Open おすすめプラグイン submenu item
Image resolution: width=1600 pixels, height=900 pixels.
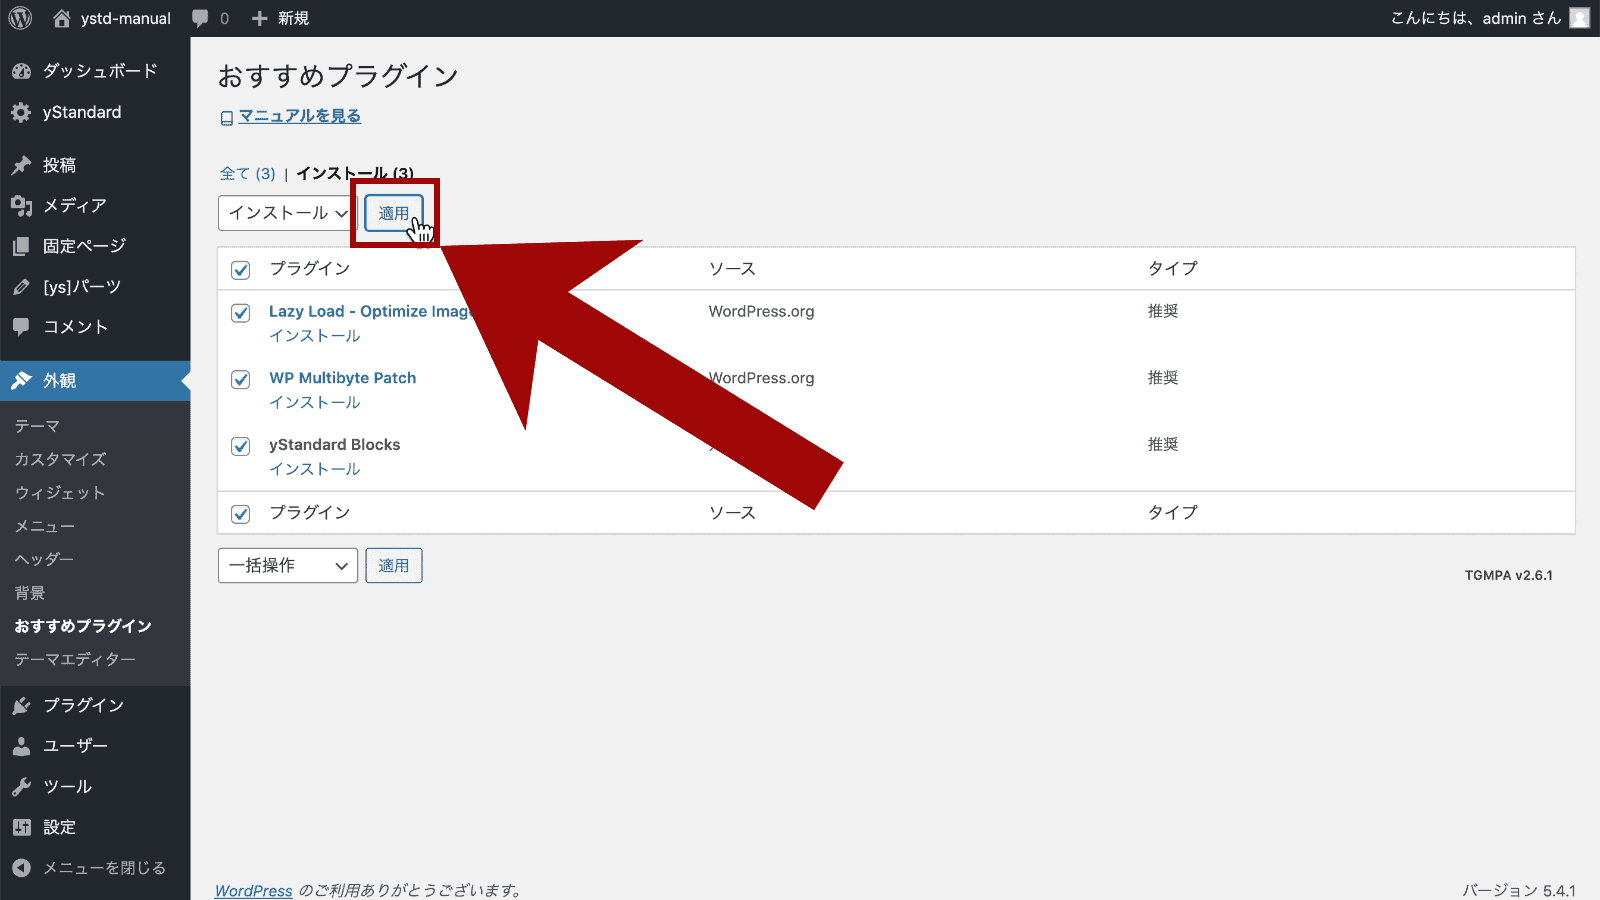click(83, 626)
